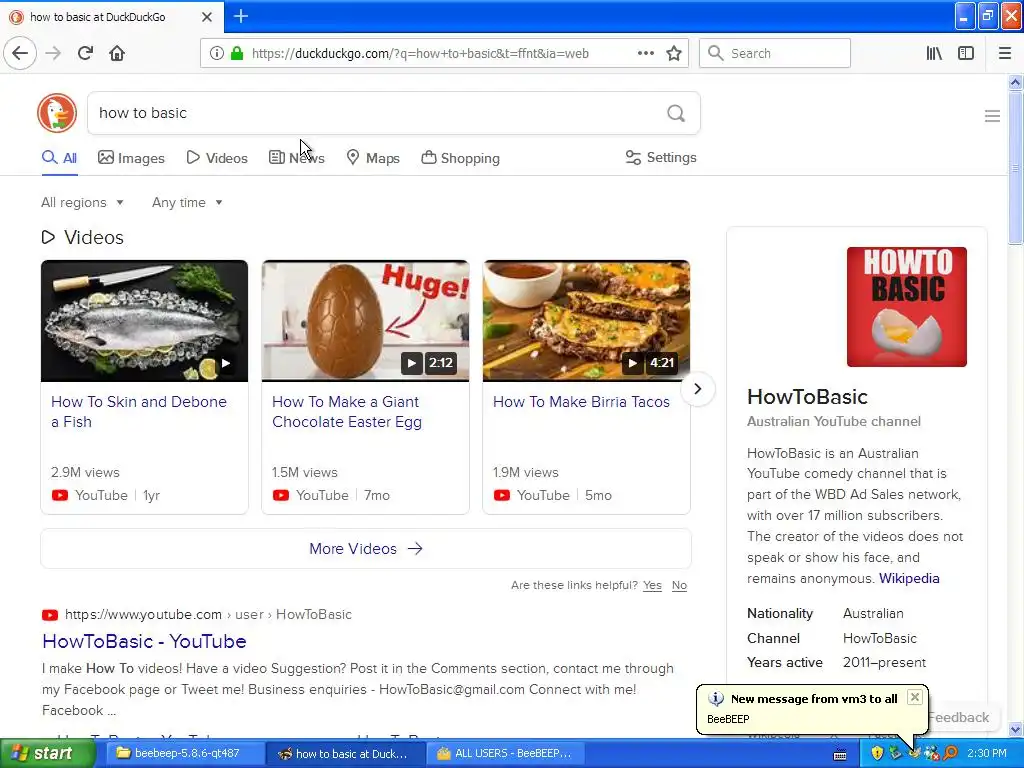Click 'how to basic at Duck...' taskbar button
The image size is (1024, 768).
click(344, 754)
